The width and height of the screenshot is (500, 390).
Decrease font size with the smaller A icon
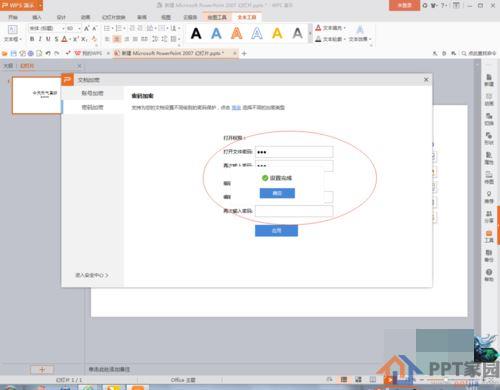click(x=95, y=28)
